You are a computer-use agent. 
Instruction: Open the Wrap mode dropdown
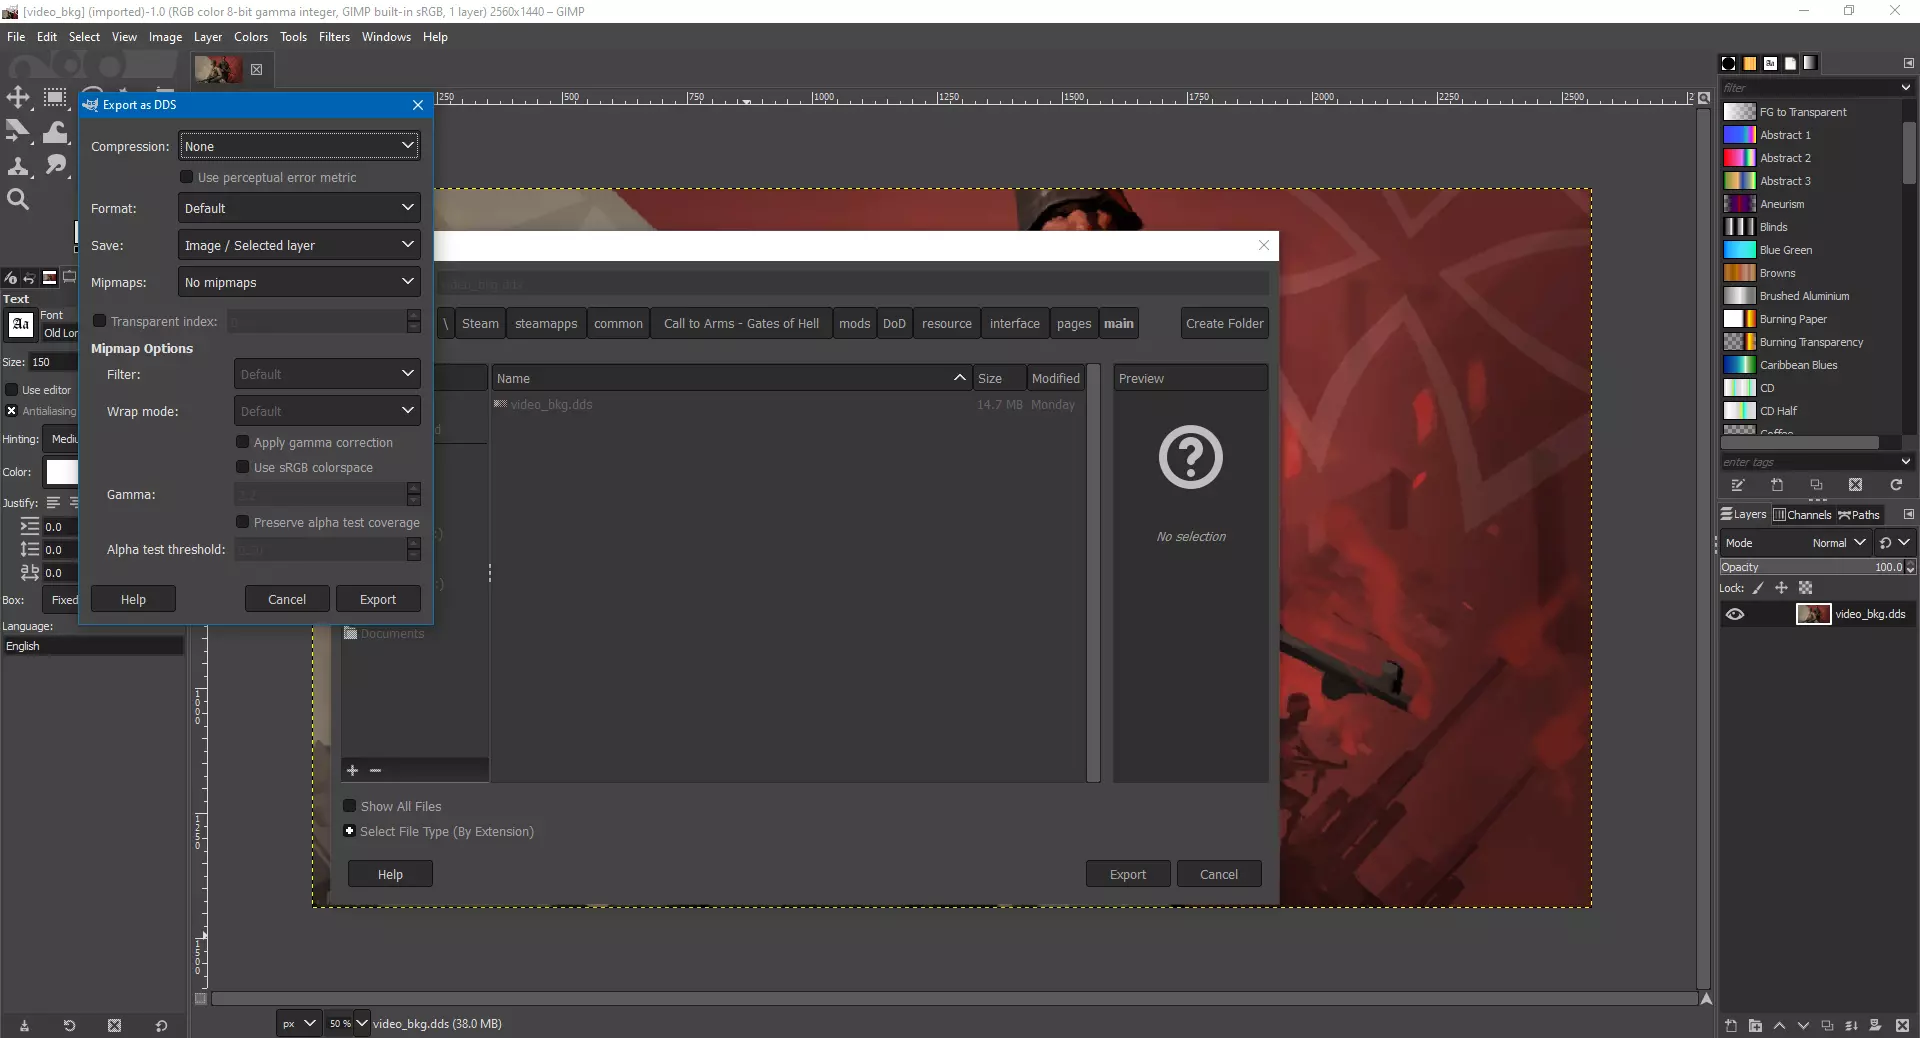tap(327, 411)
